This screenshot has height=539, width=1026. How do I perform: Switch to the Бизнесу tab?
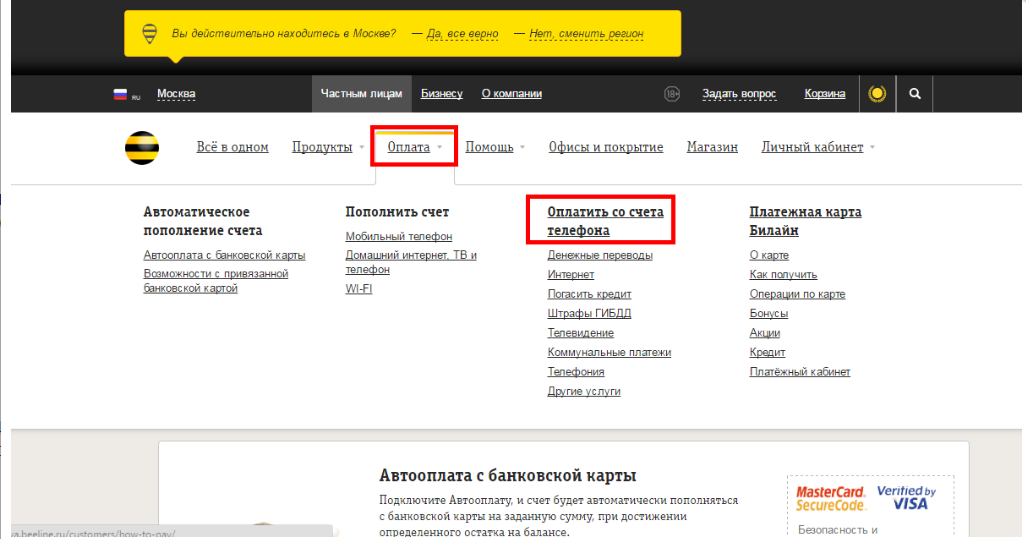pos(442,94)
